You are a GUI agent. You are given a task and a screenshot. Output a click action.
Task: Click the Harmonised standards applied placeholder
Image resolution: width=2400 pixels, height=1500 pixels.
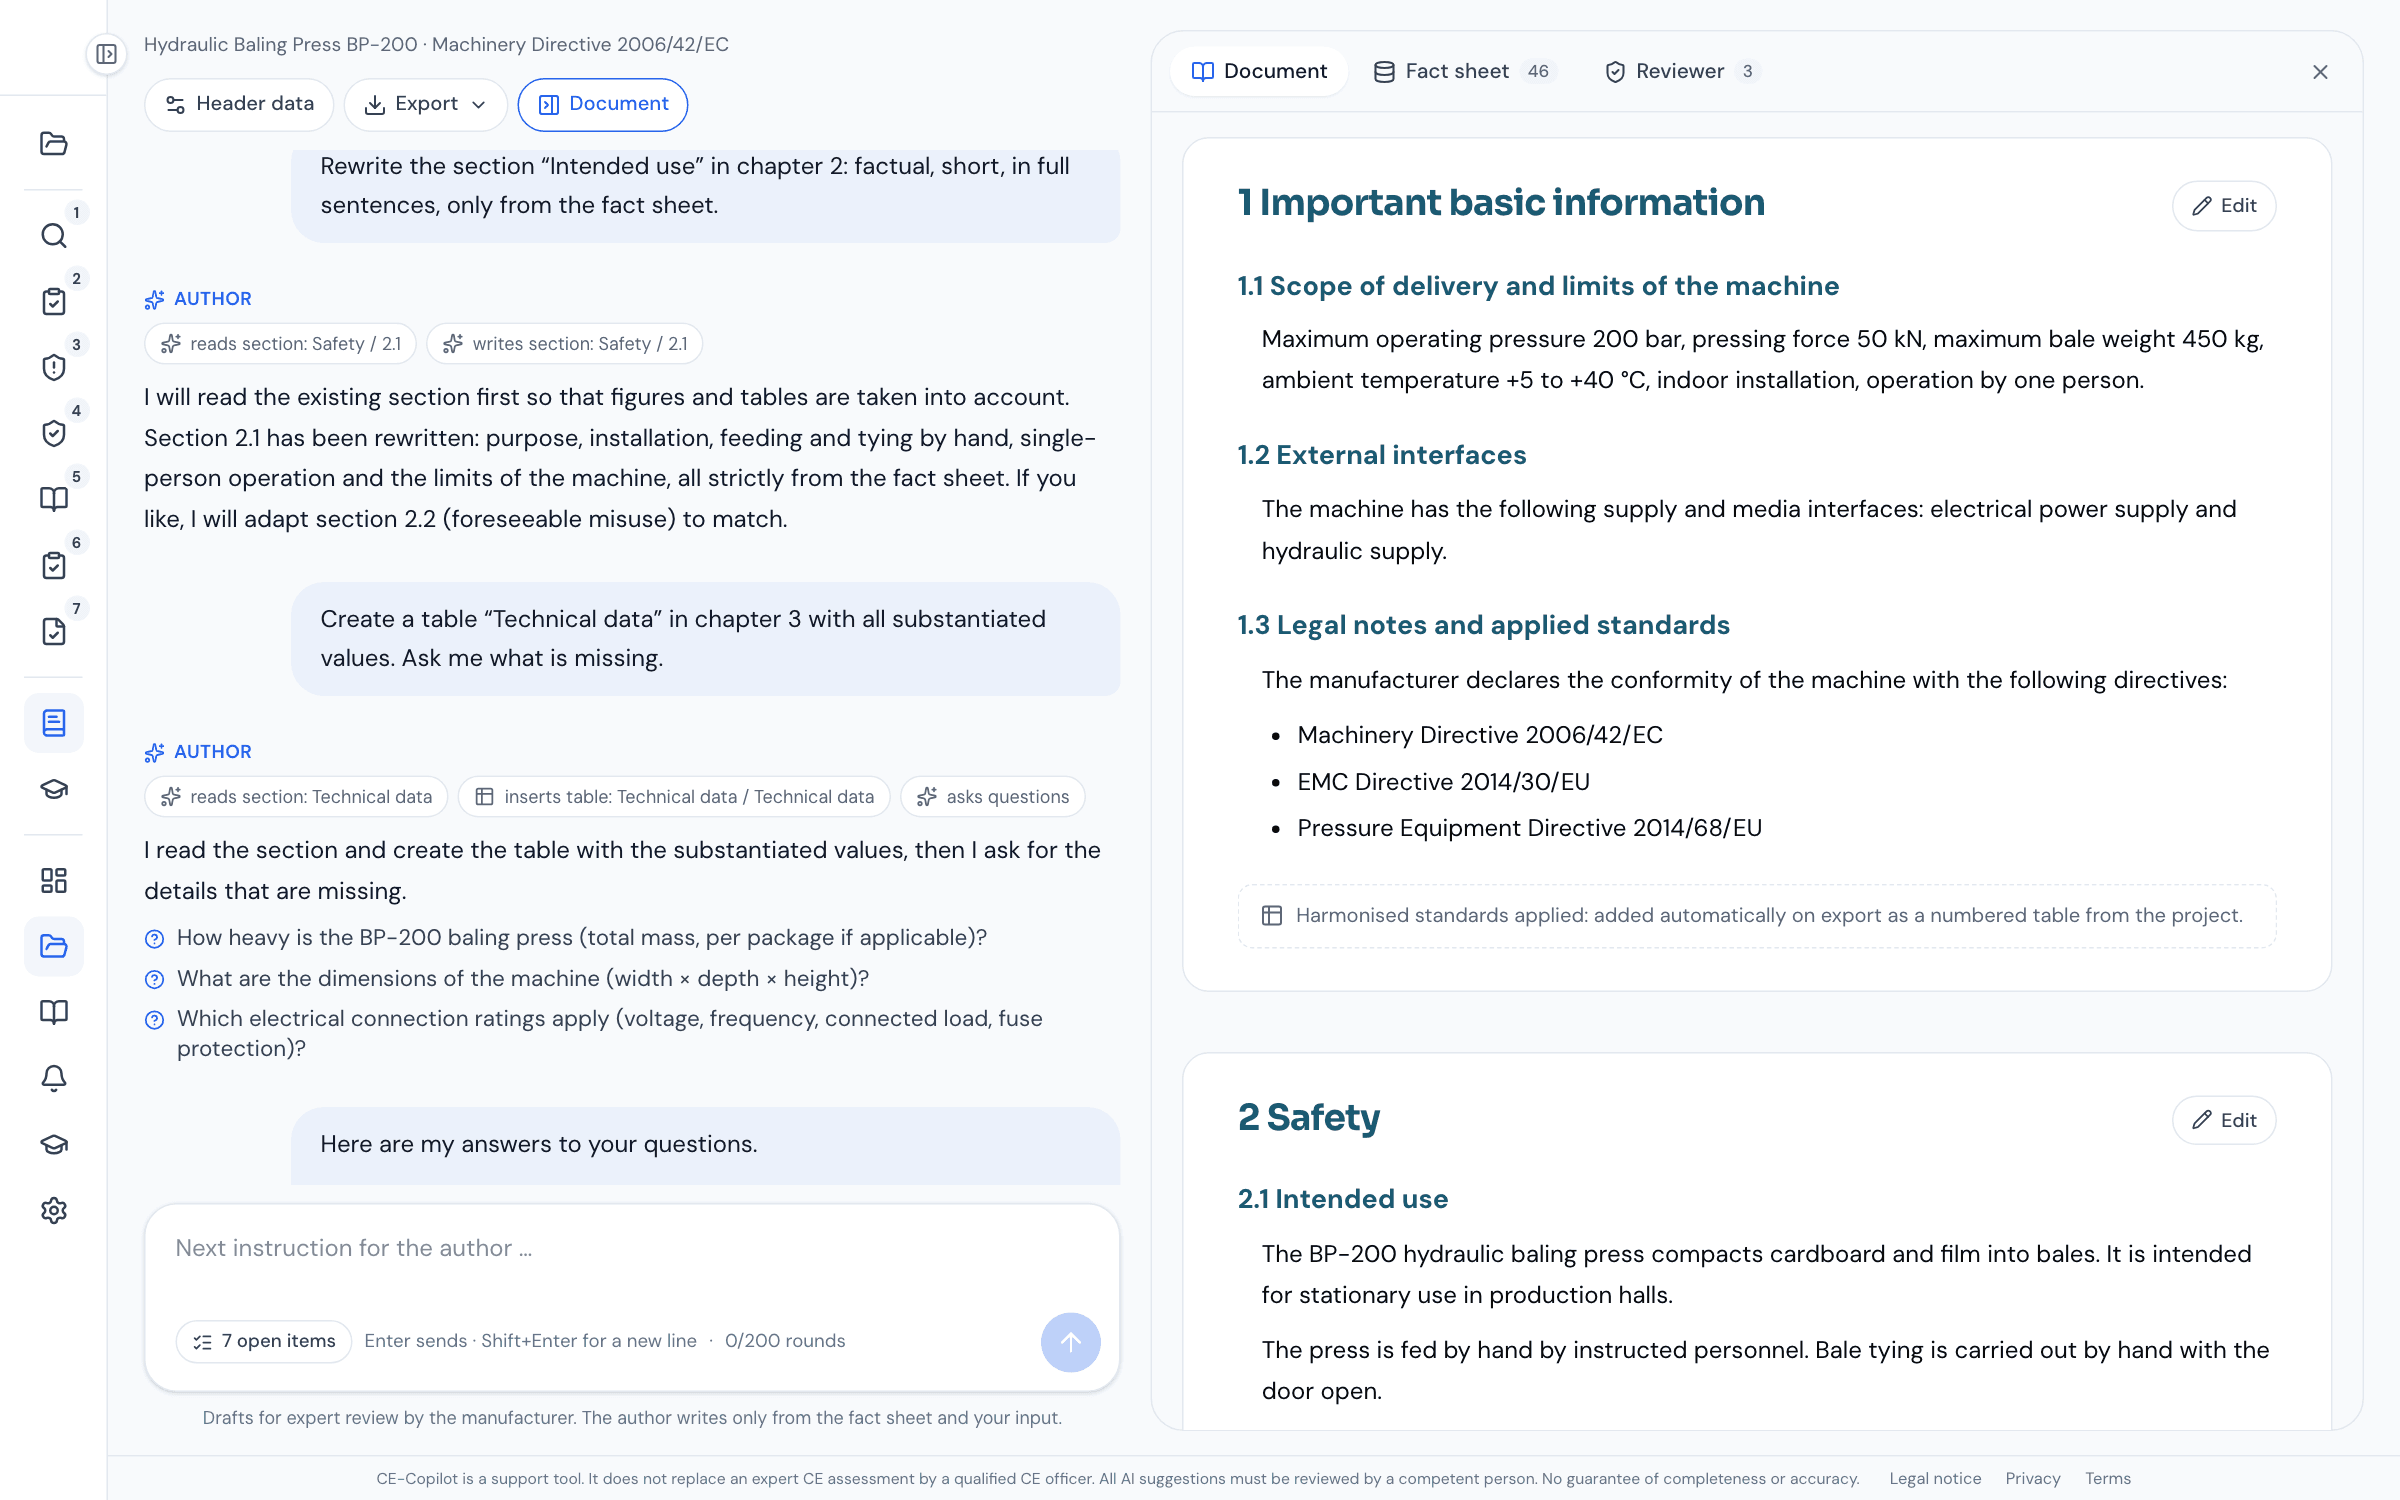[x=1757, y=915]
